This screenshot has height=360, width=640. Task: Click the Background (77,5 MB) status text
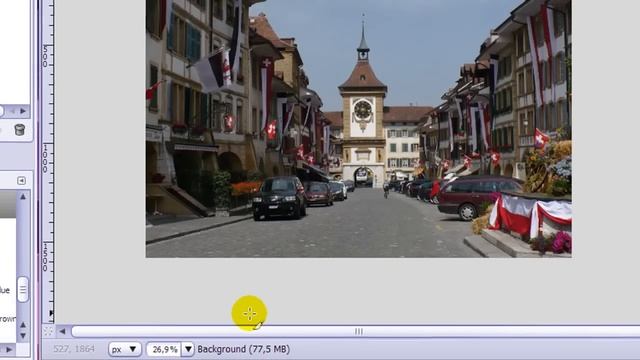pyautogui.click(x=244, y=349)
